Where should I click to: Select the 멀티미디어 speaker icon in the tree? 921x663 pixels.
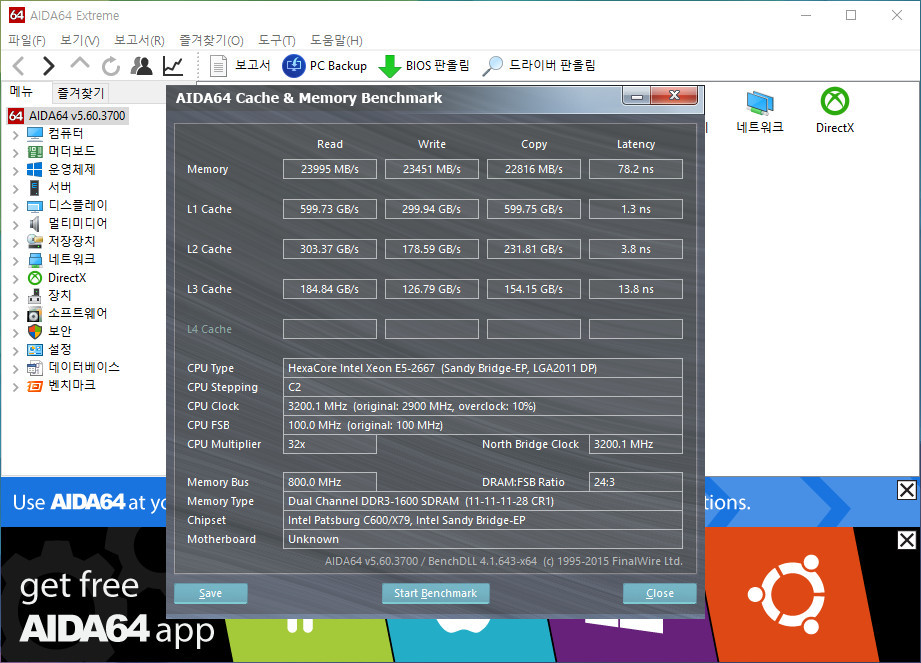pyautogui.click(x=35, y=224)
